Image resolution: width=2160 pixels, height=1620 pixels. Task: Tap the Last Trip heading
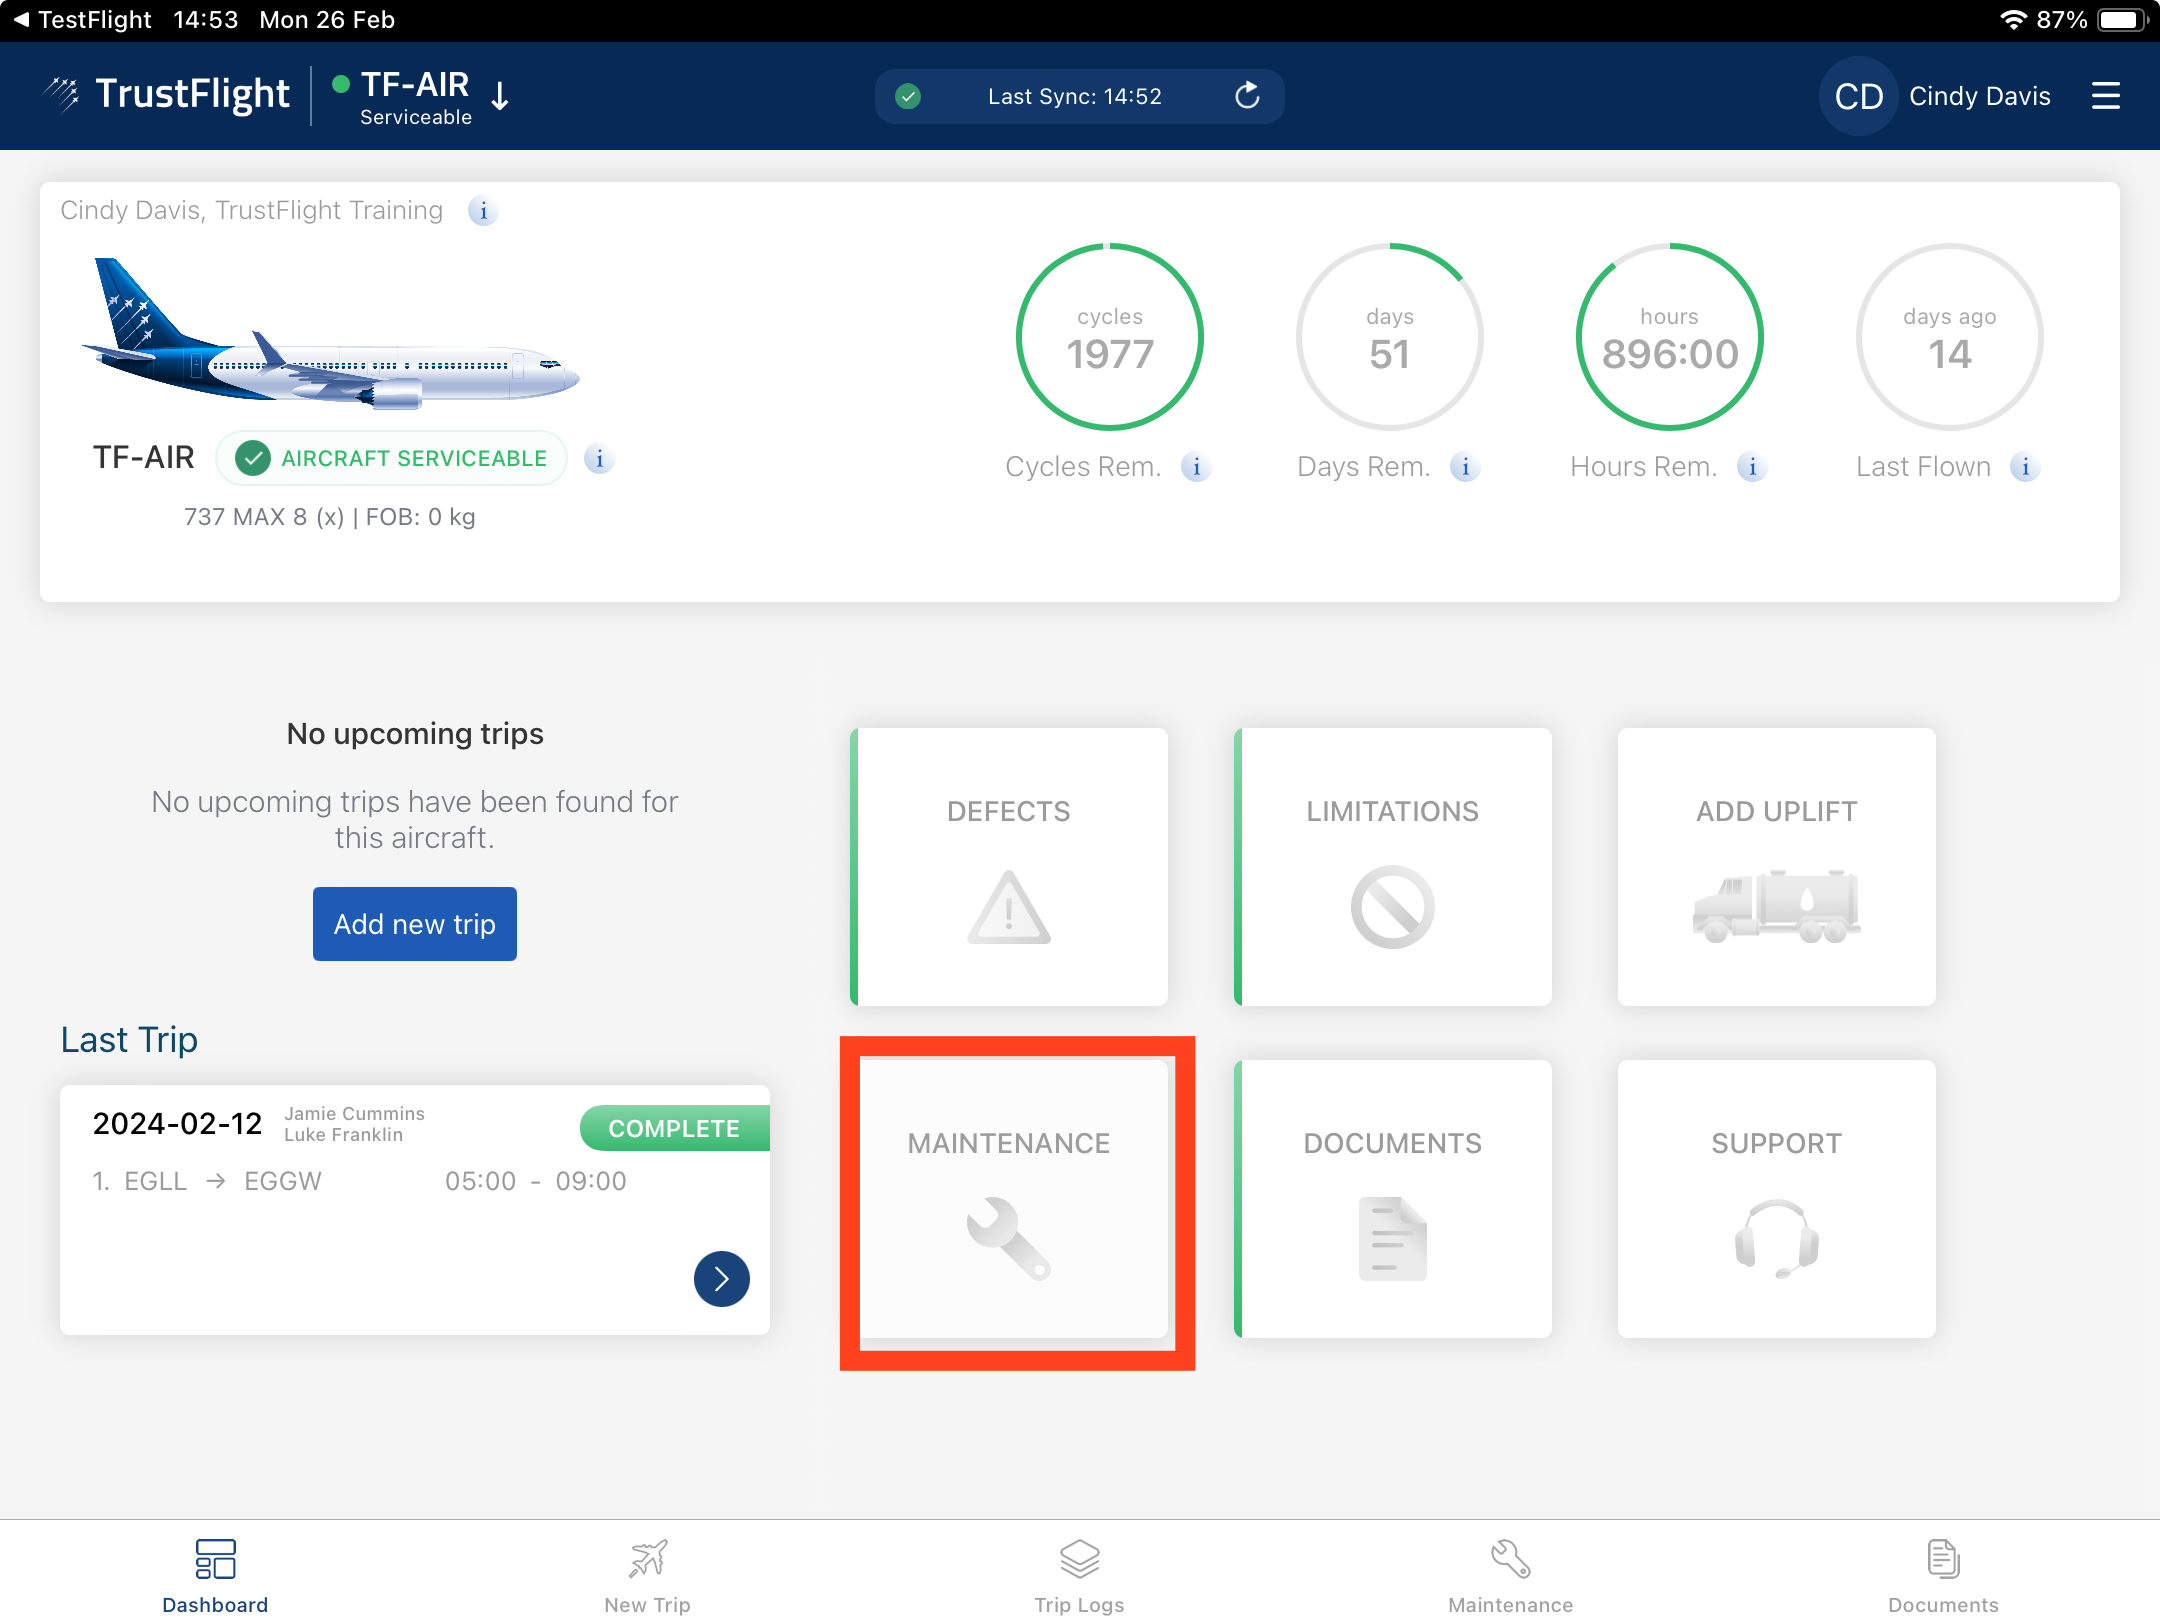(129, 1040)
